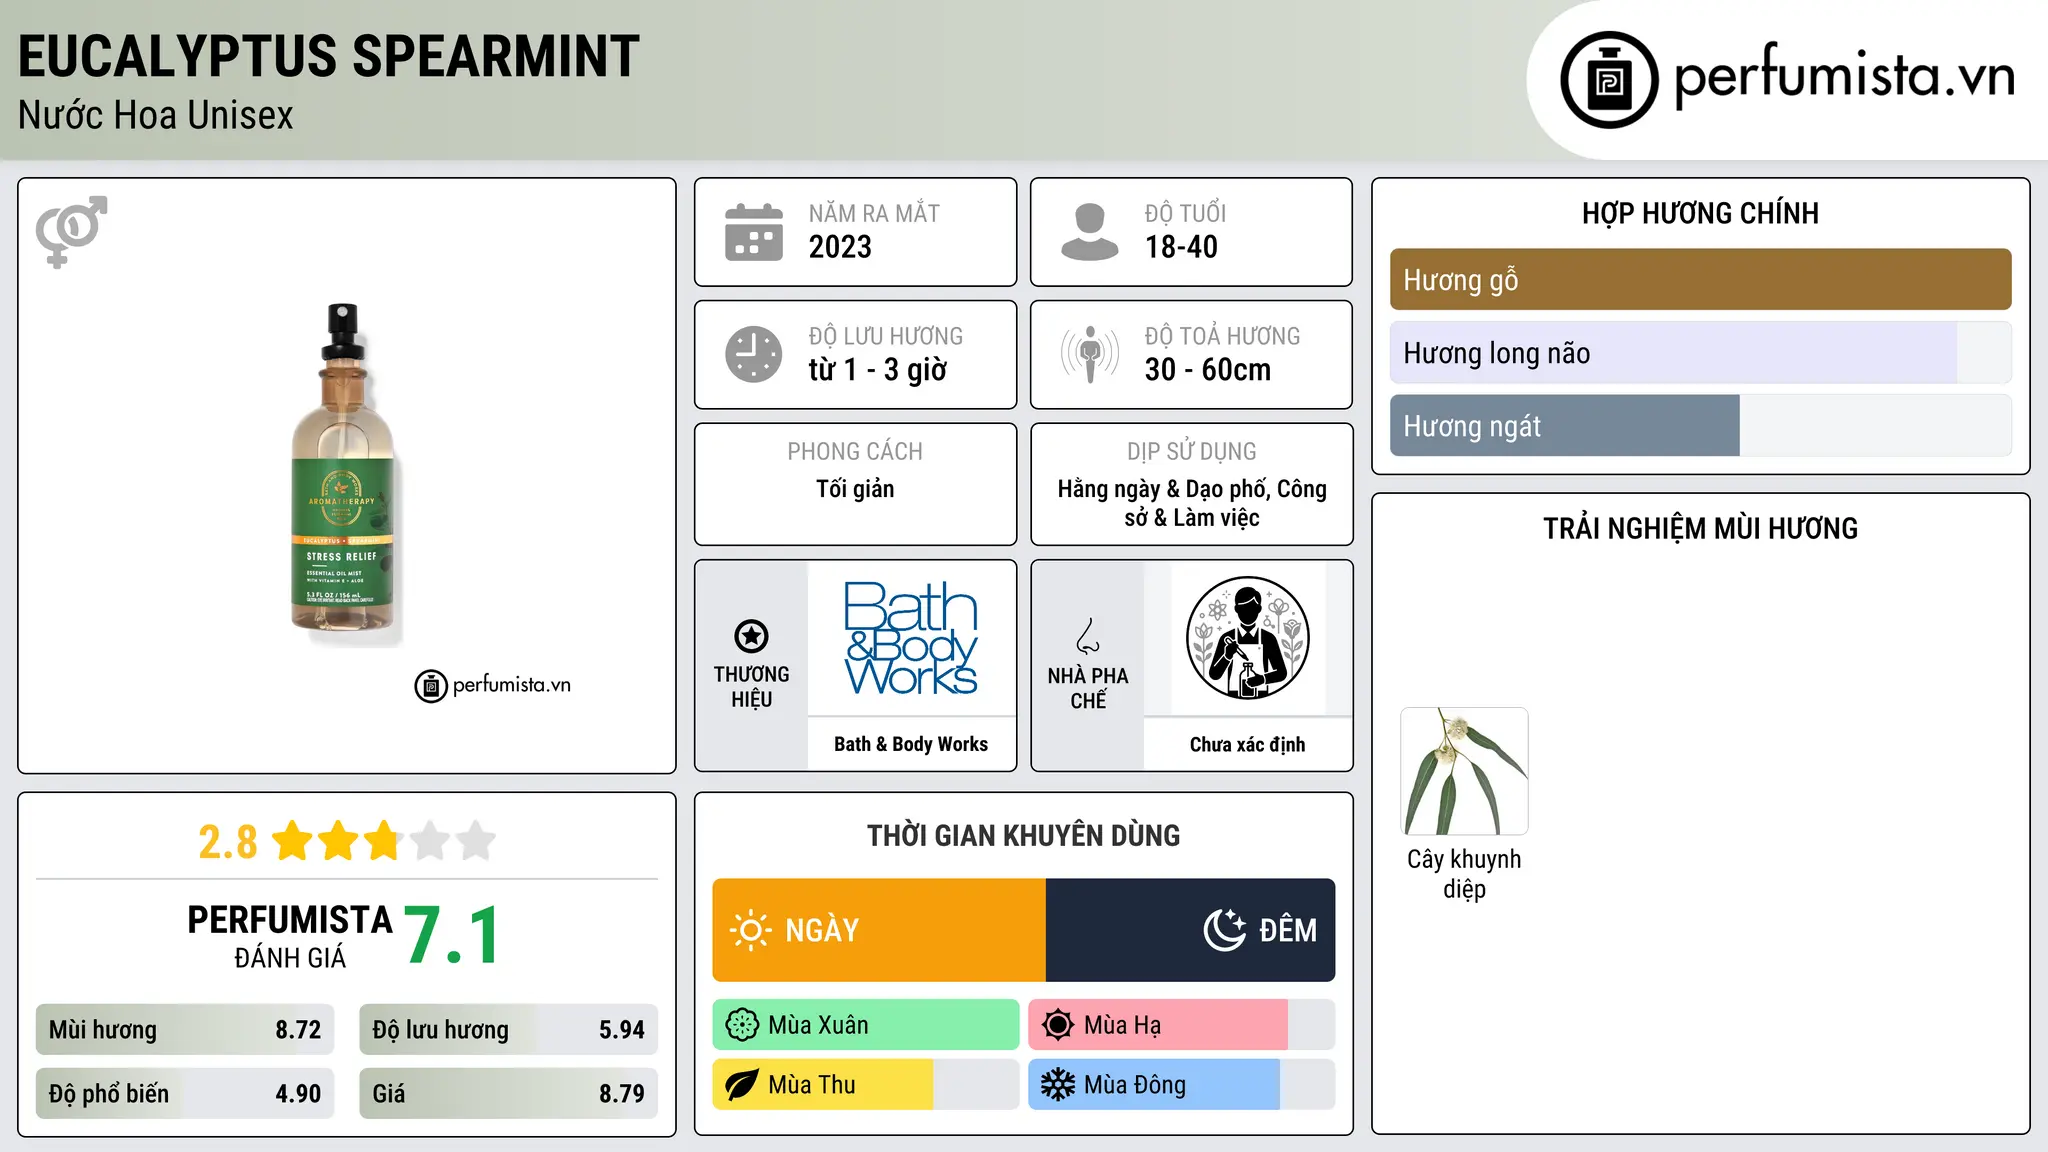This screenshot has height=1152, width=2048.
Task: Click the sillage icon beside Độ toả hương
Action: point(1090,354)
